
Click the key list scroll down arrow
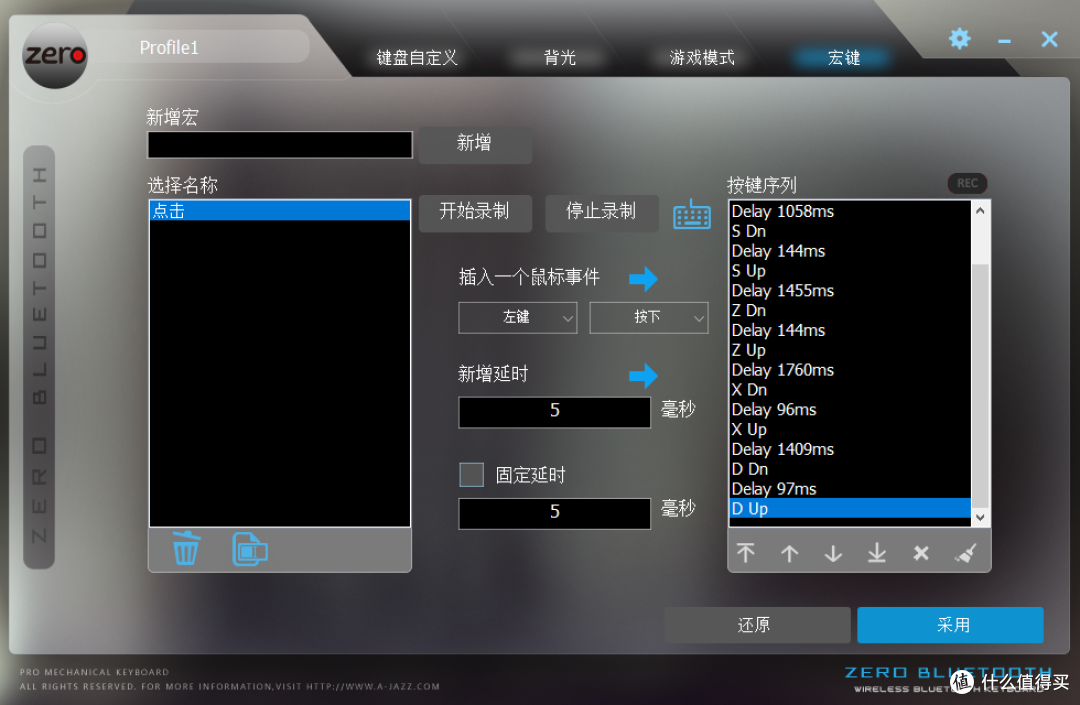pyautogui.click(x=980, y=518)
